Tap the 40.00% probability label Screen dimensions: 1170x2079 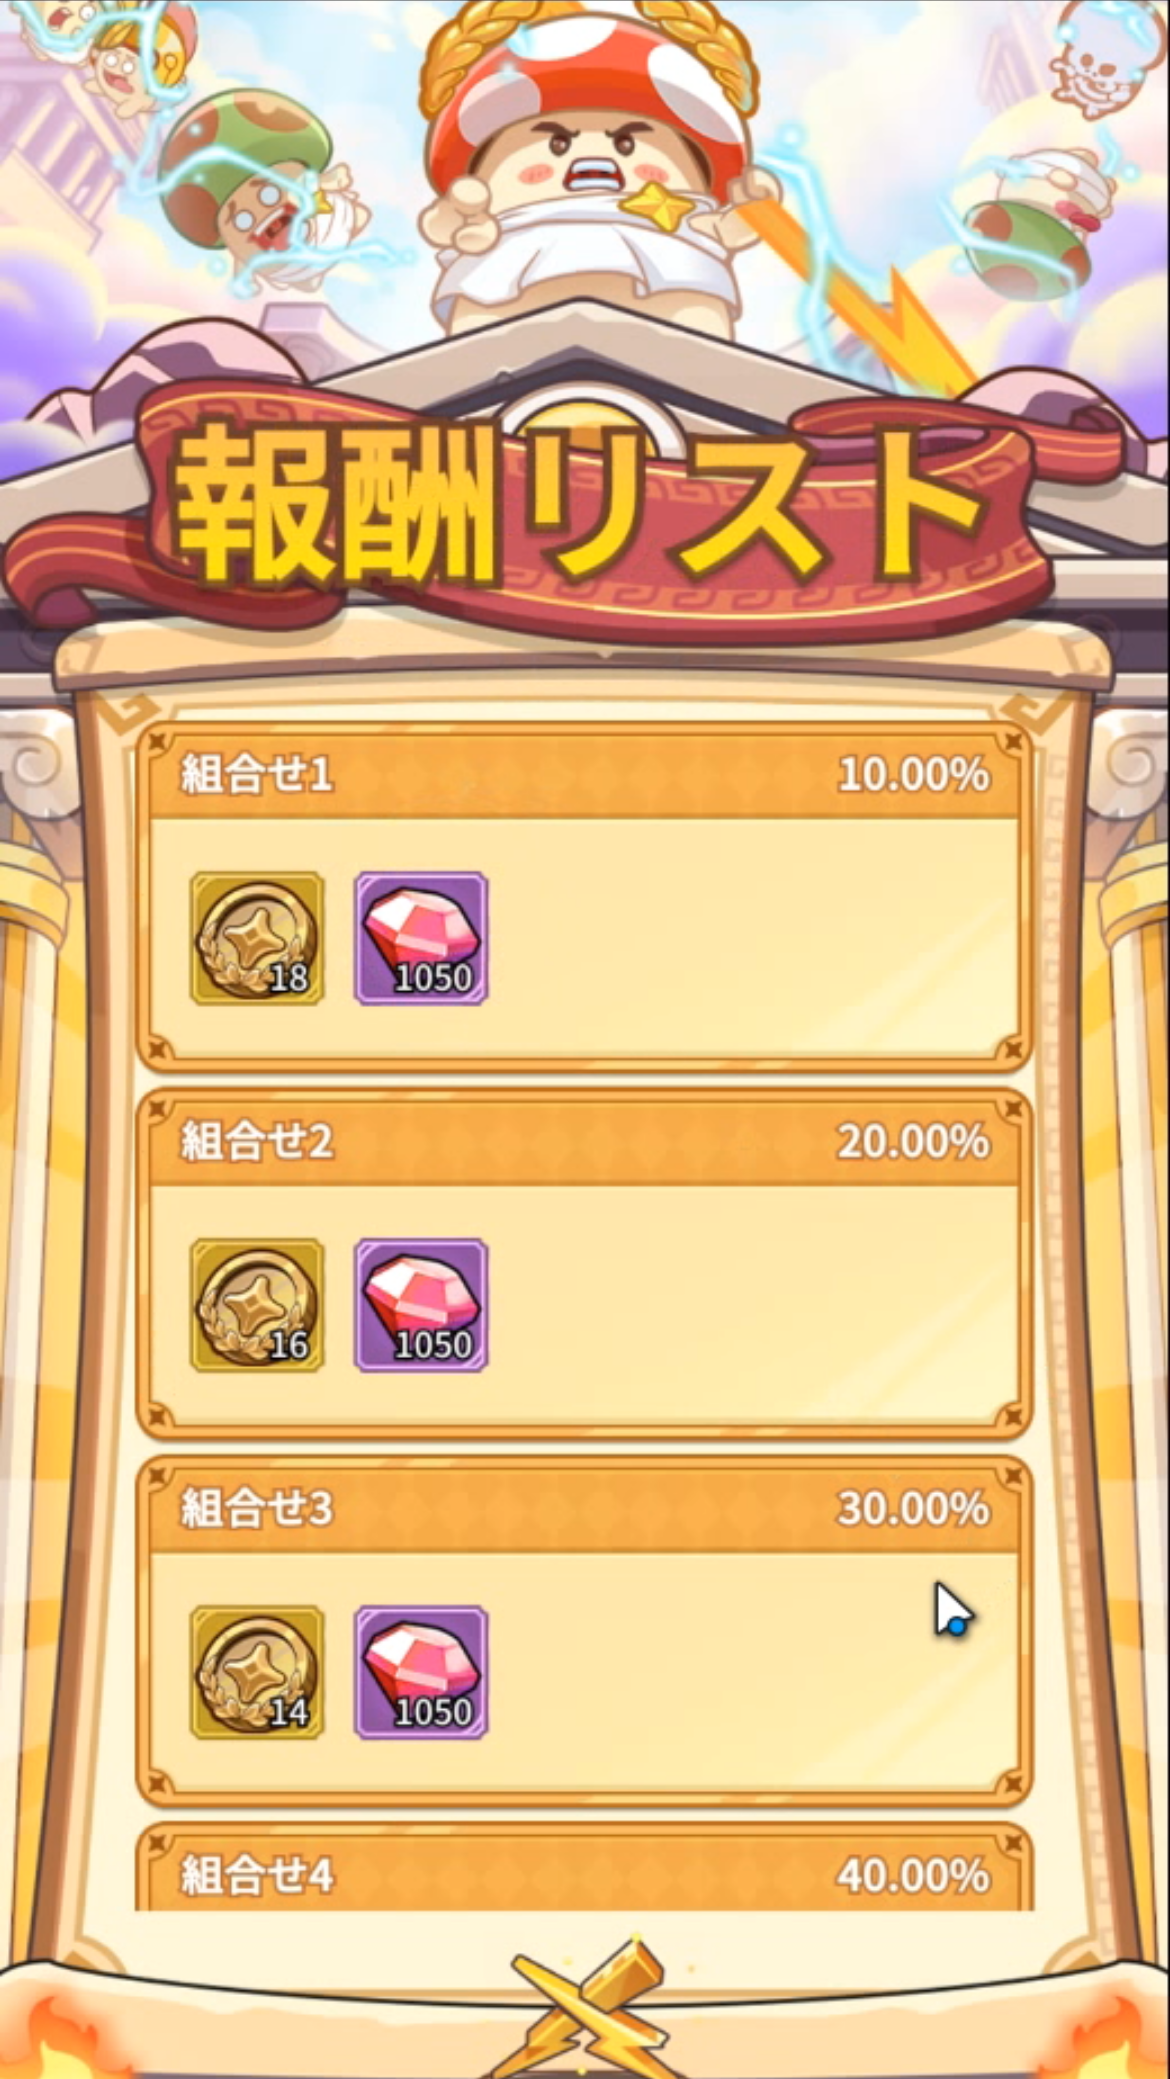coord(913,1876)
